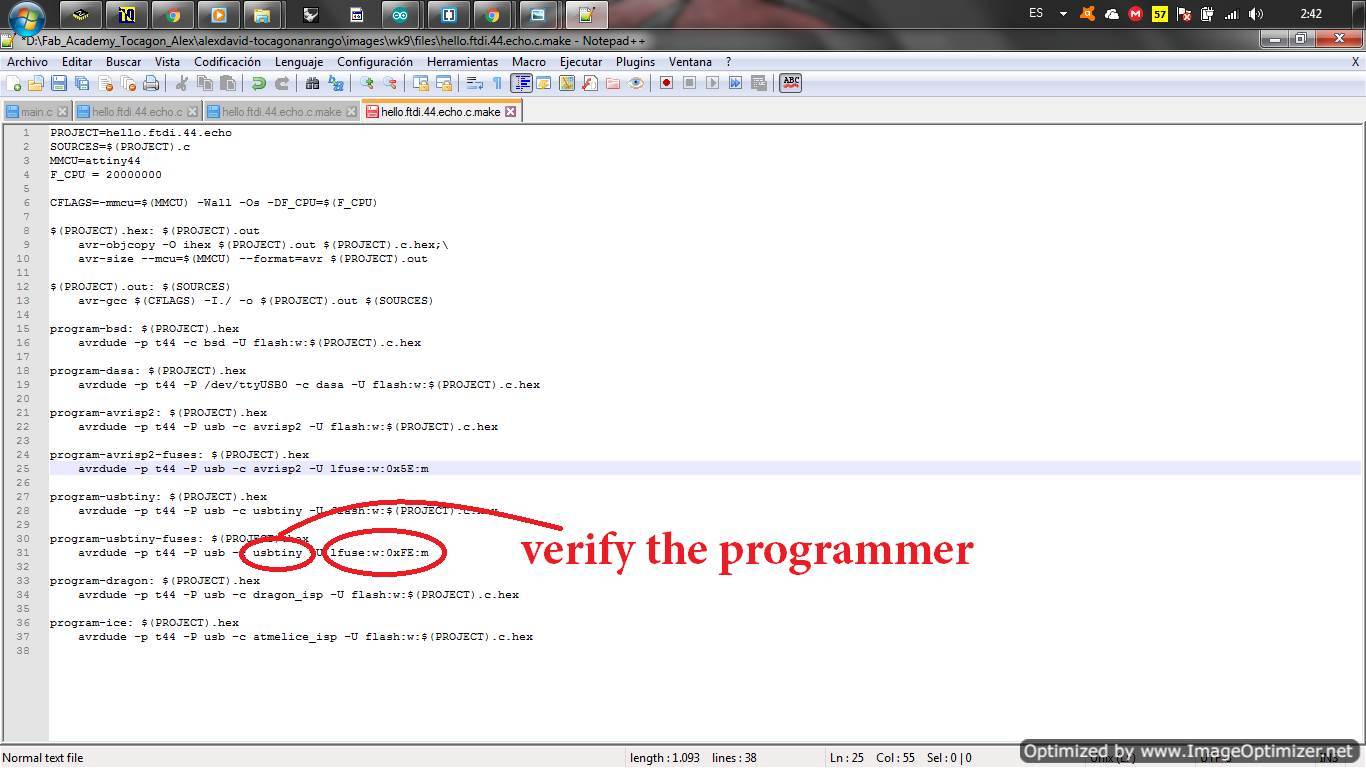Image resolution: width=1366 pixels, height=768 pixels.
Task: Click the ABC spell check icon
Action: coord(790,83)
